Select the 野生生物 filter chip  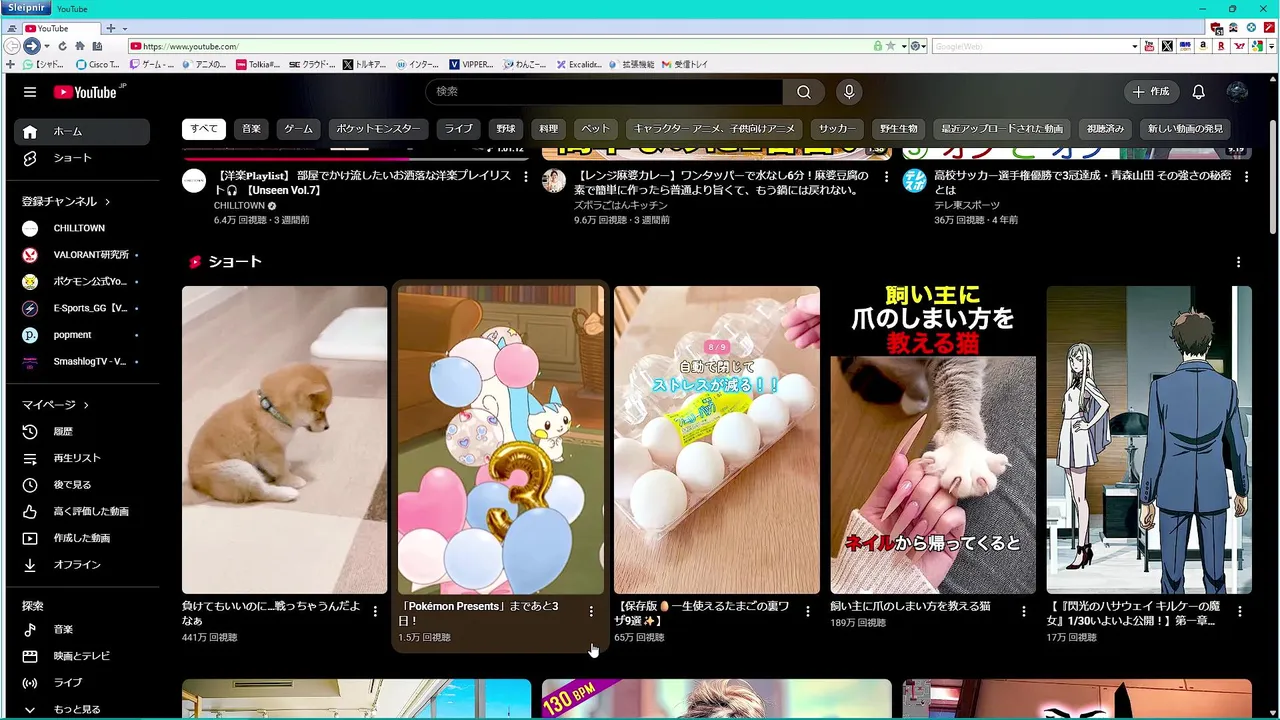pyautogui.click(x=899, y=129)
